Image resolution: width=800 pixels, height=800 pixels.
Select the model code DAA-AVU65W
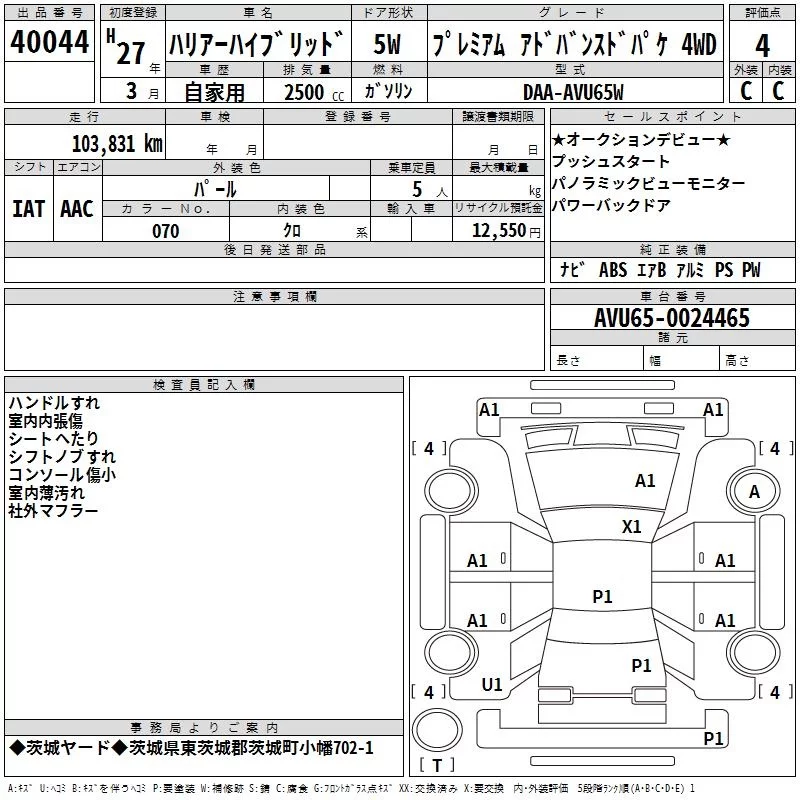coord(573,92)
